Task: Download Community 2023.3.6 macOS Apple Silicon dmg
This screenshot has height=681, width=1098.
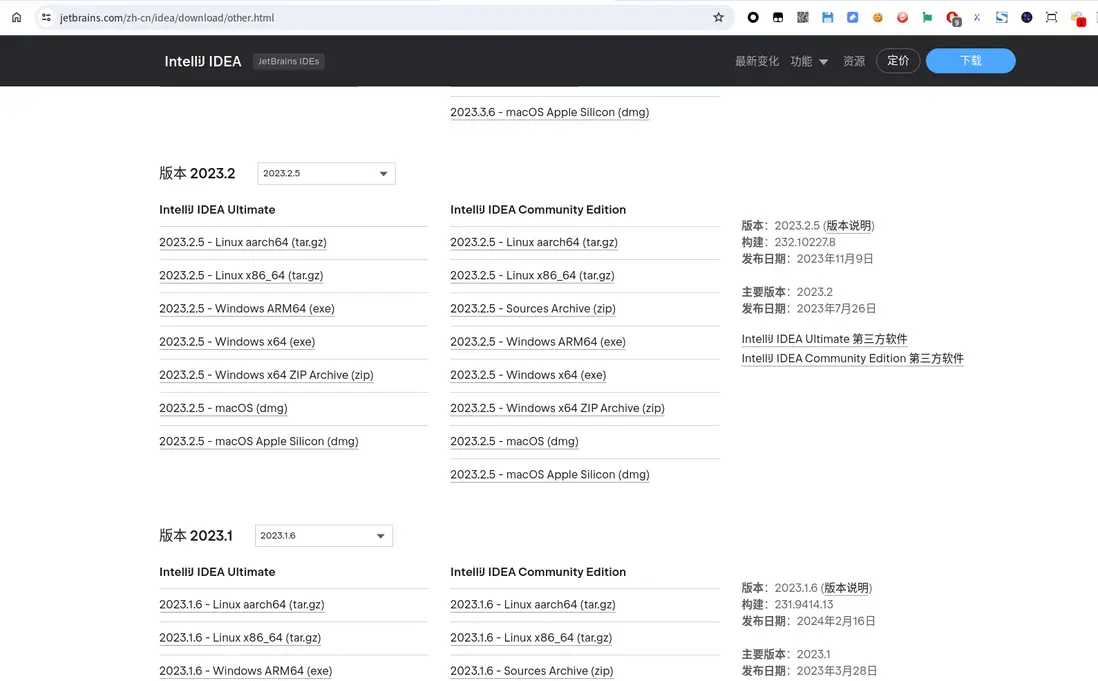Action: (550, 112)
